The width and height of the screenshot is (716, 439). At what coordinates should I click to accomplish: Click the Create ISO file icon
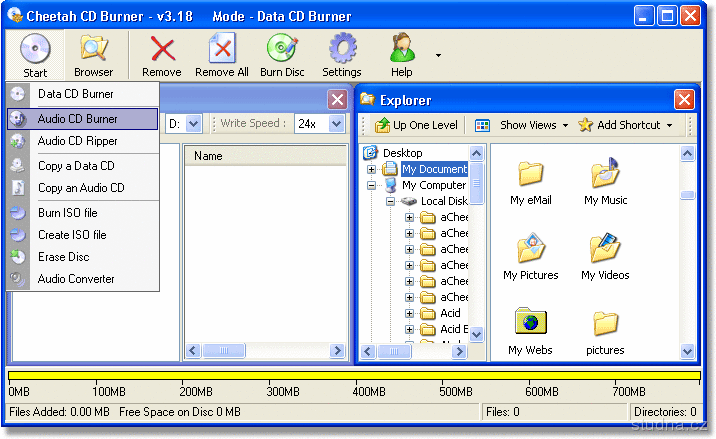18,234
